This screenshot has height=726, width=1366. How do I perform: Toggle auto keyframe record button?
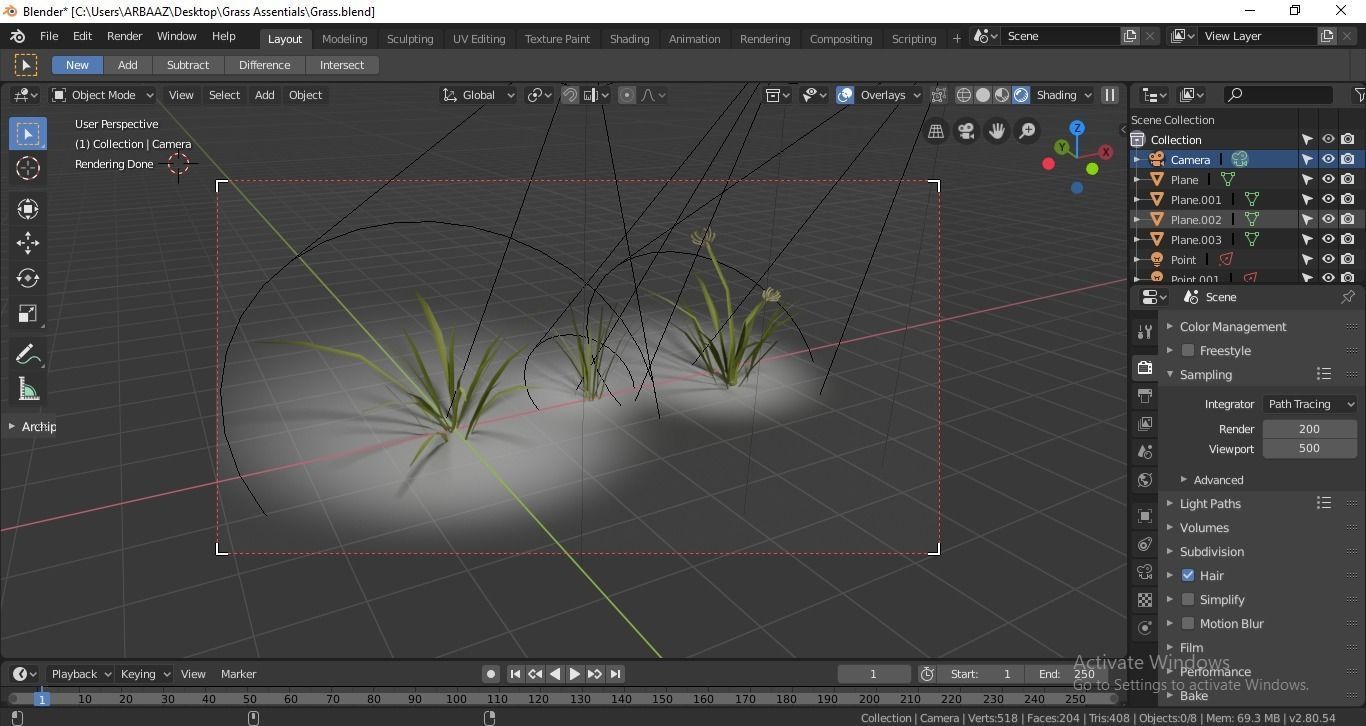[491, 674]
